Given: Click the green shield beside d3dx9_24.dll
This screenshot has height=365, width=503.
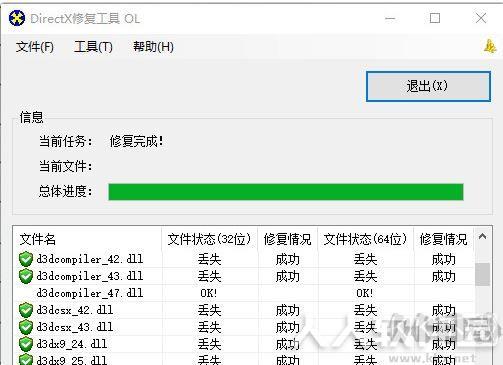Looking at the screenshot, I should pyautogui.click(x=26, y=344).
